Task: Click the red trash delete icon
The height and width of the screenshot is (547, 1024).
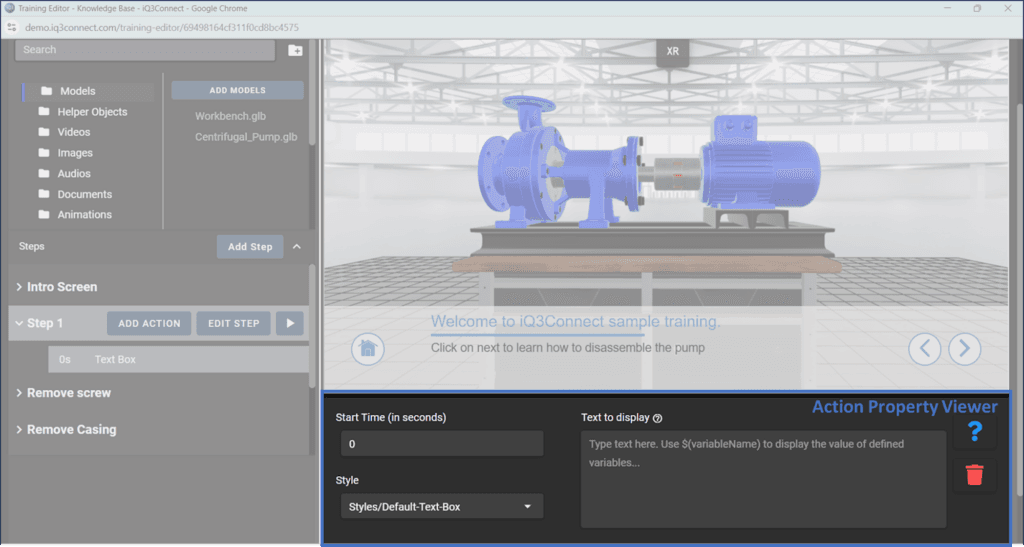Action: click(975, 475)
